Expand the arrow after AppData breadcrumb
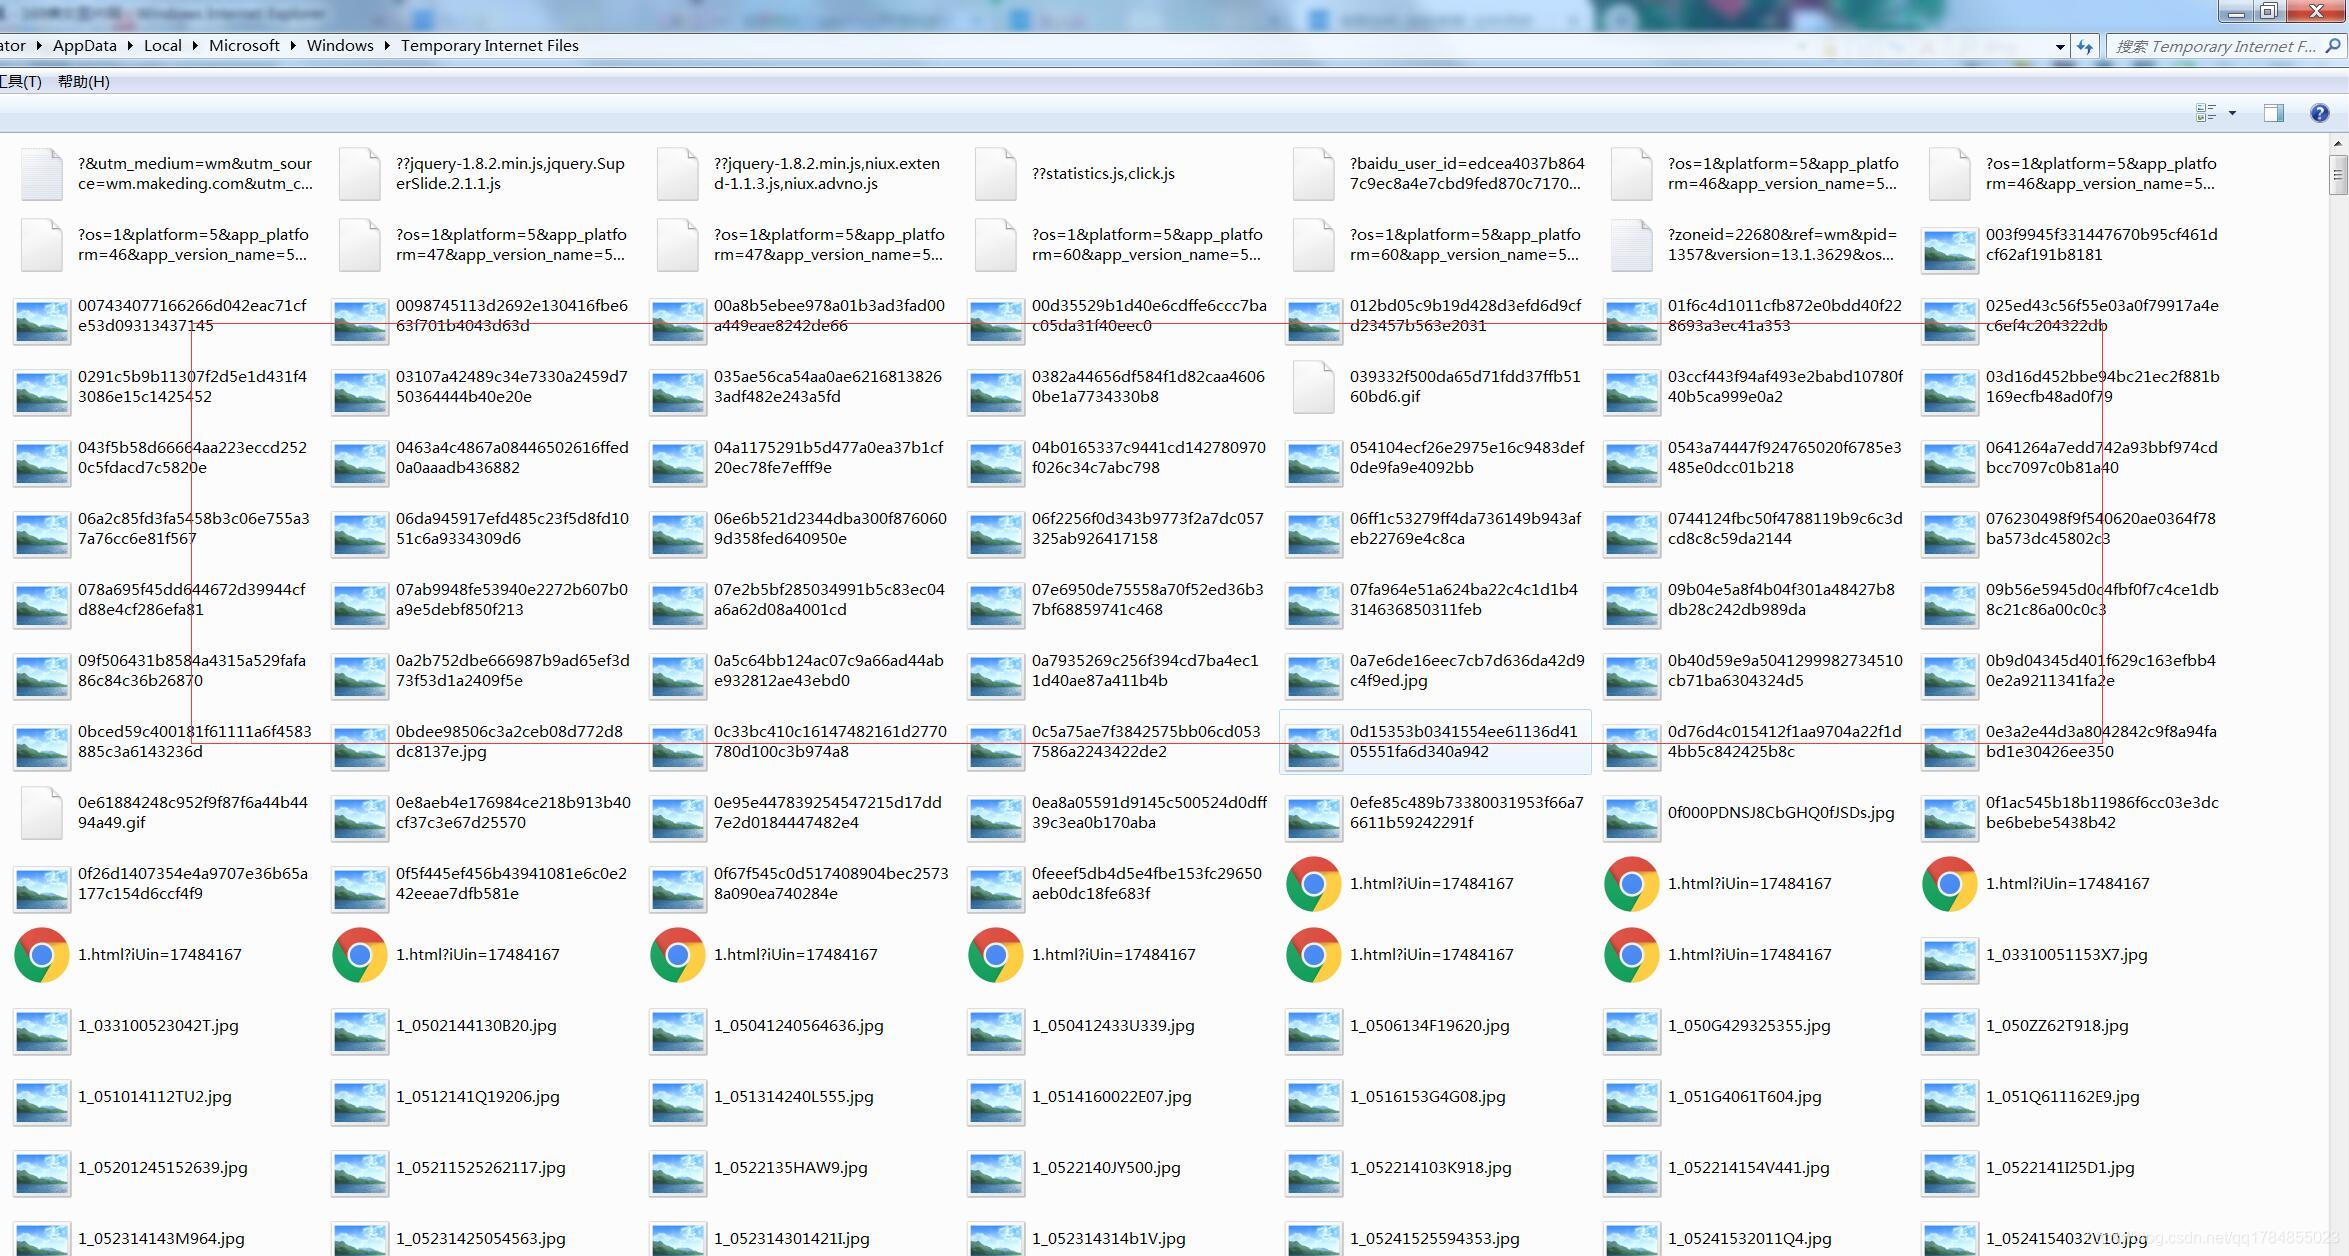 click(130, 46)
